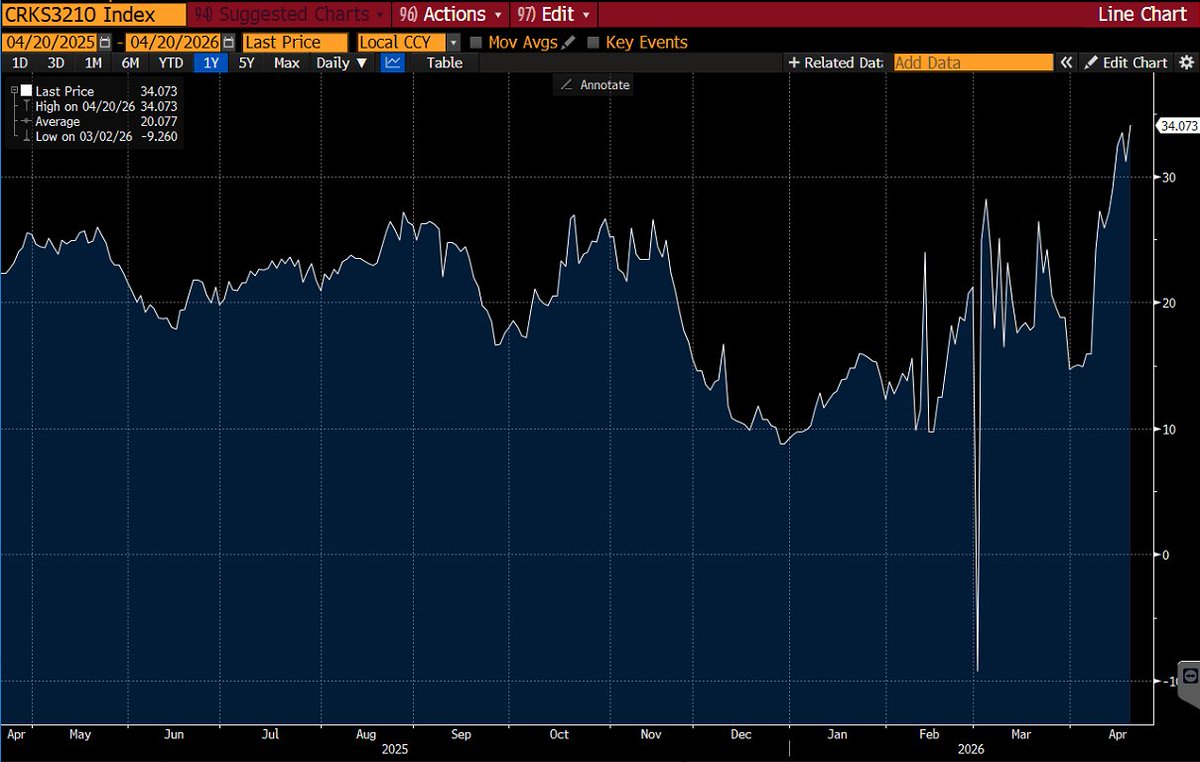Click the Related Data button
Screen dimensions: 1200x762
click(836, 62)
